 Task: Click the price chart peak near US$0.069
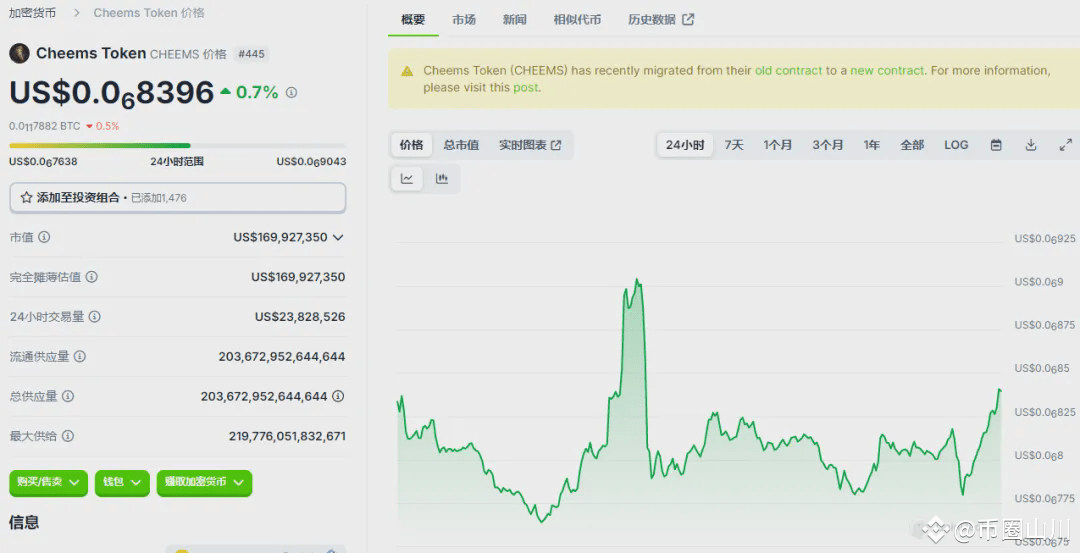tap(638, 281)
